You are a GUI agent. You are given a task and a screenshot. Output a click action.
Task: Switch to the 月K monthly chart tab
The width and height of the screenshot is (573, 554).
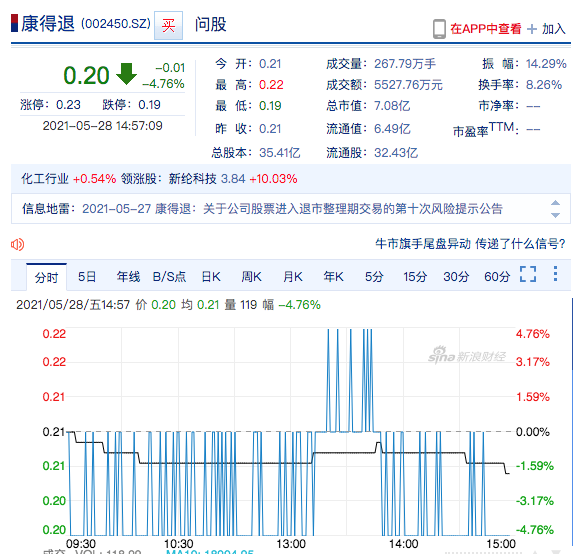point(293,277)
